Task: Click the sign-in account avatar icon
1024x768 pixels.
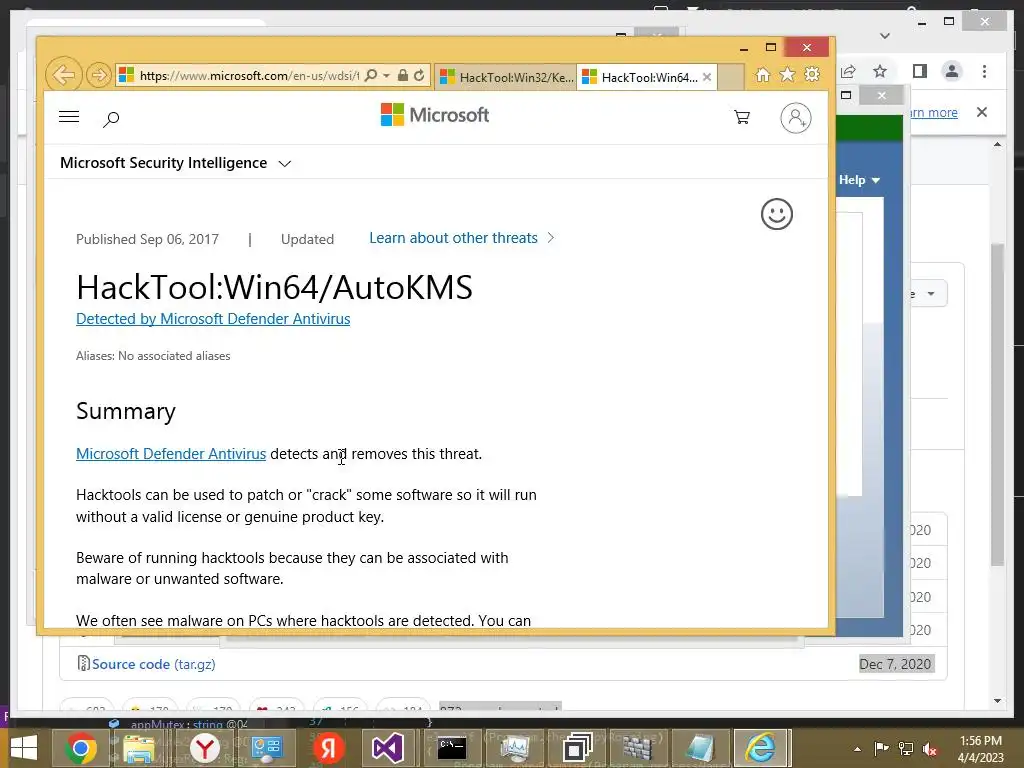Action: coord(795,118)
